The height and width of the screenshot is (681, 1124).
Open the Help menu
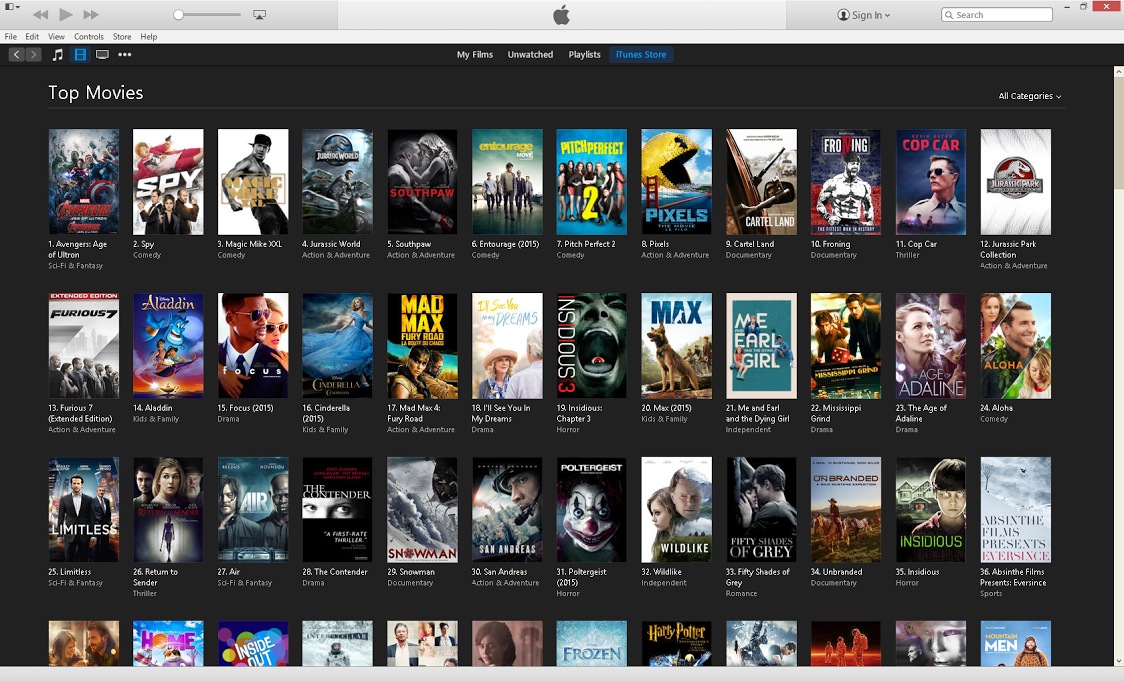[148, 37]
